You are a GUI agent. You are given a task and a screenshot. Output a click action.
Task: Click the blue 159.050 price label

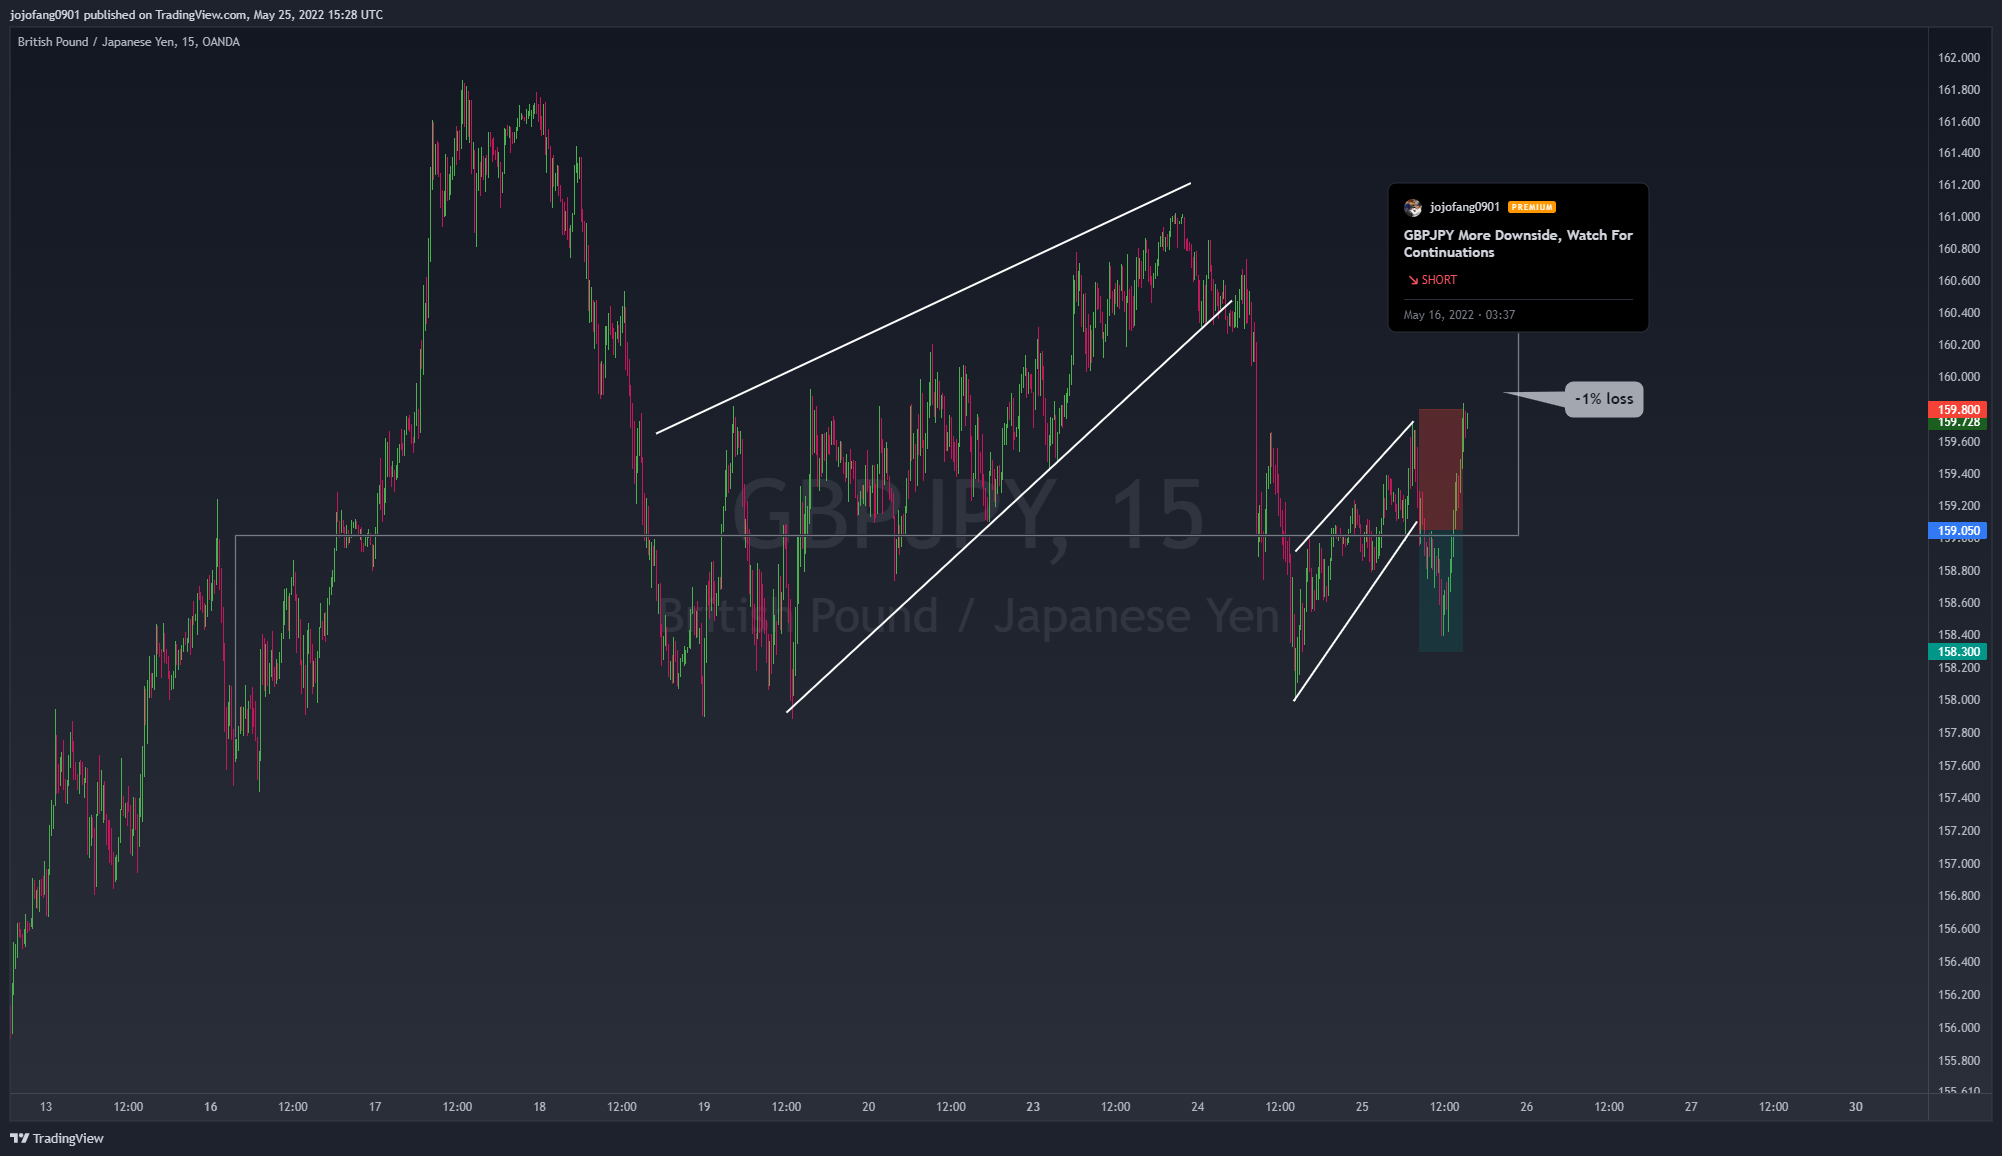coord(1957,531)
